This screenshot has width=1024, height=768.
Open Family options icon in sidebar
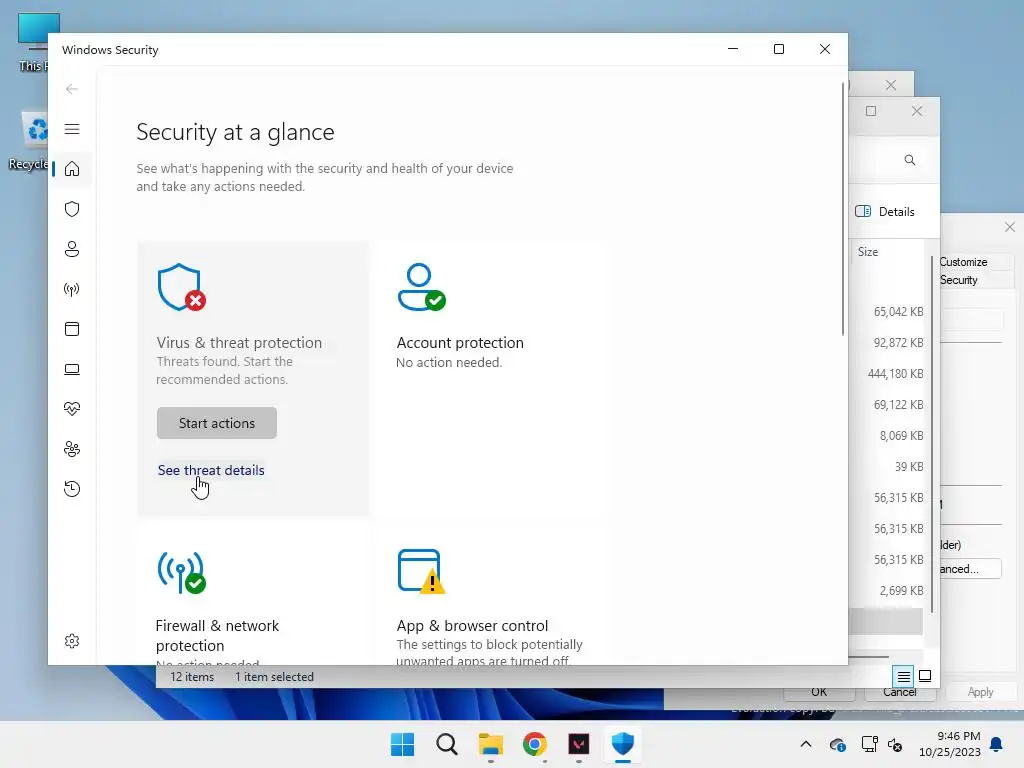pyautogui.click(x=72, y=449)
